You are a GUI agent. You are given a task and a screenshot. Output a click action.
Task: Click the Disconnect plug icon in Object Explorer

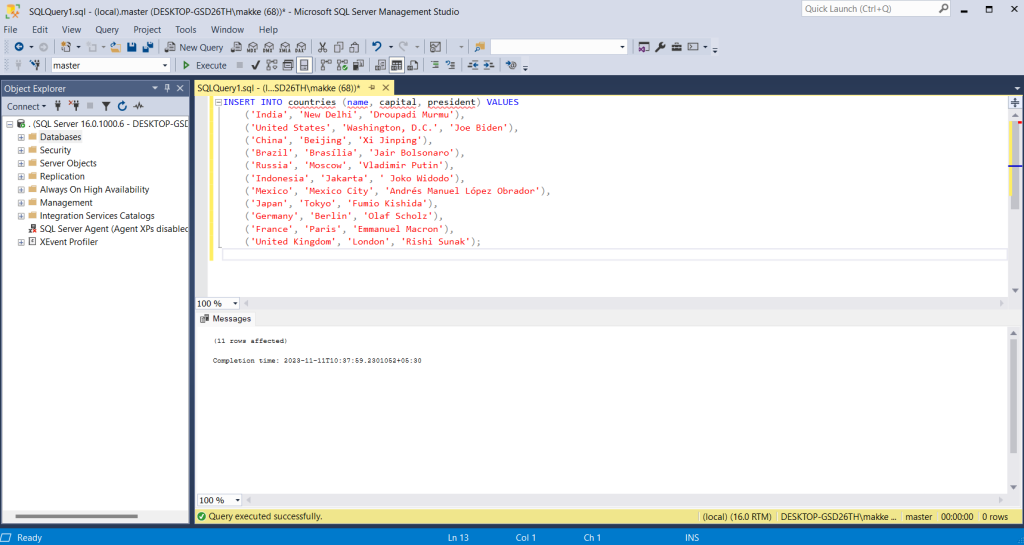(x=74, y=106)
